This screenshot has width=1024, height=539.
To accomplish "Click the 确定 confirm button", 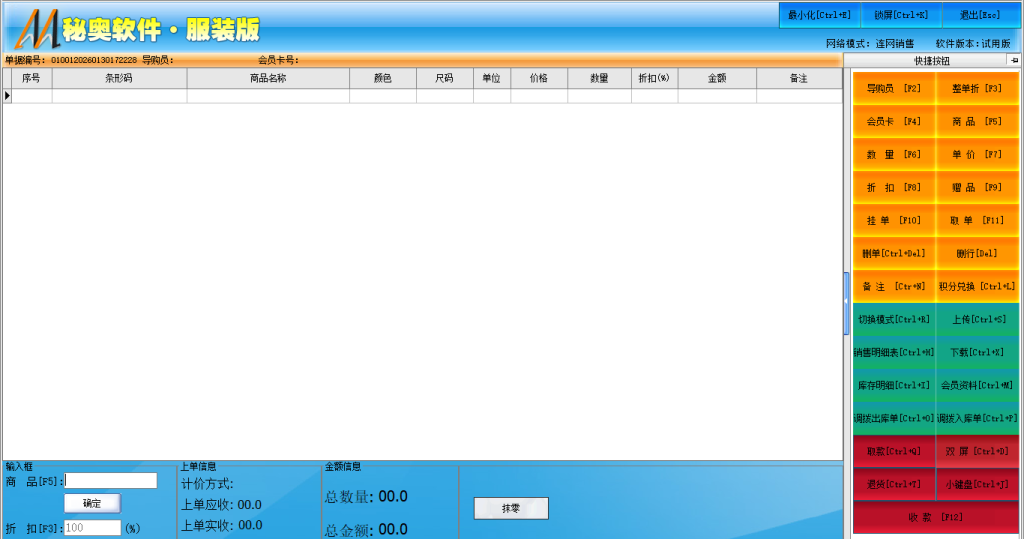I will (91, 502).
